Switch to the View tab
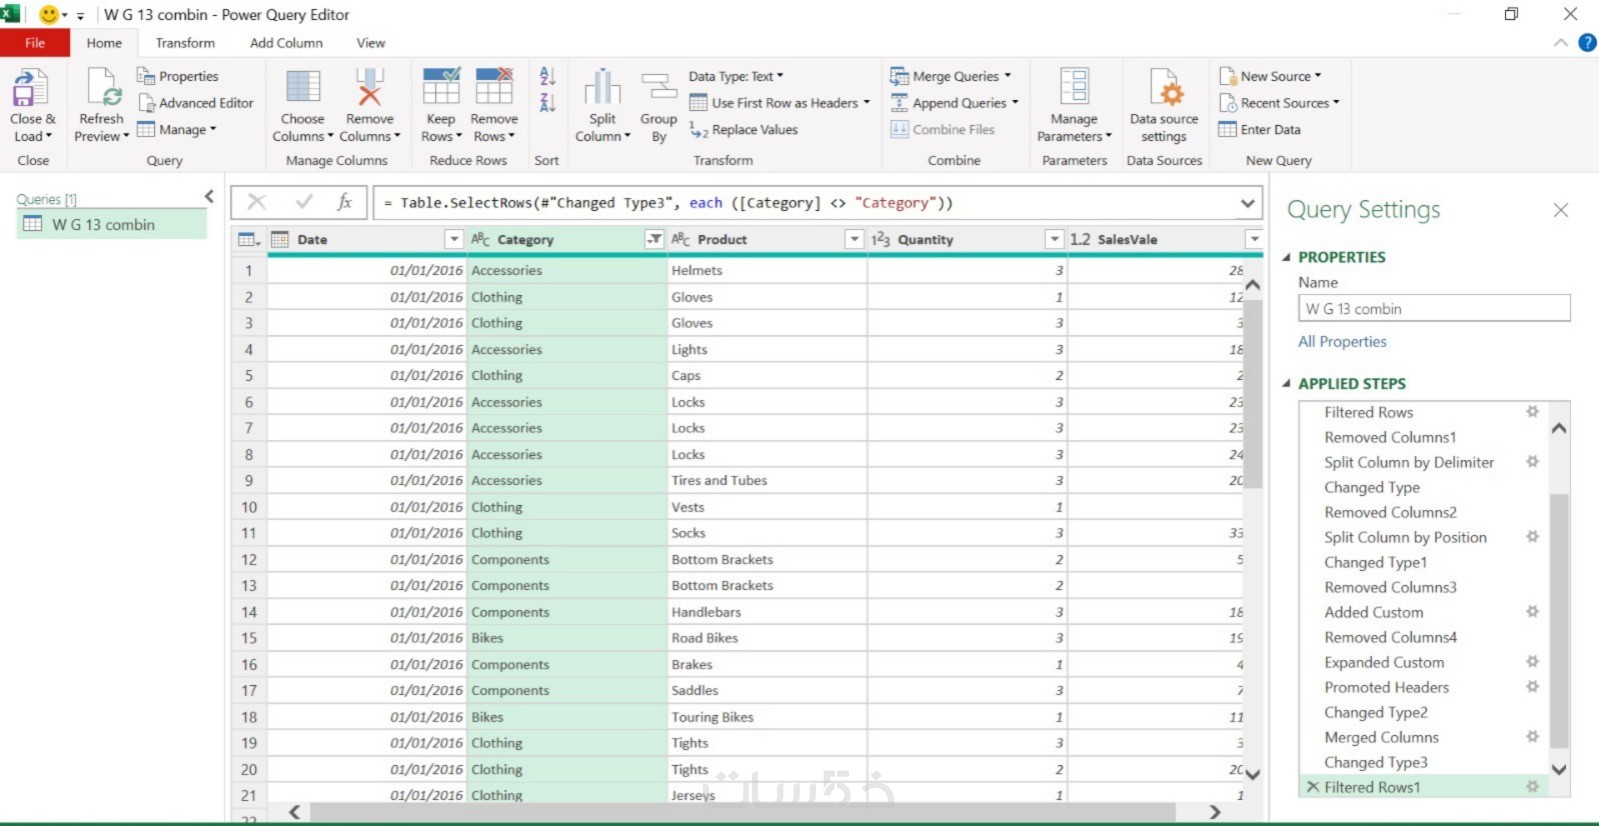The height and width of the screenshot is (826, 1599). [x=370, y=43]
